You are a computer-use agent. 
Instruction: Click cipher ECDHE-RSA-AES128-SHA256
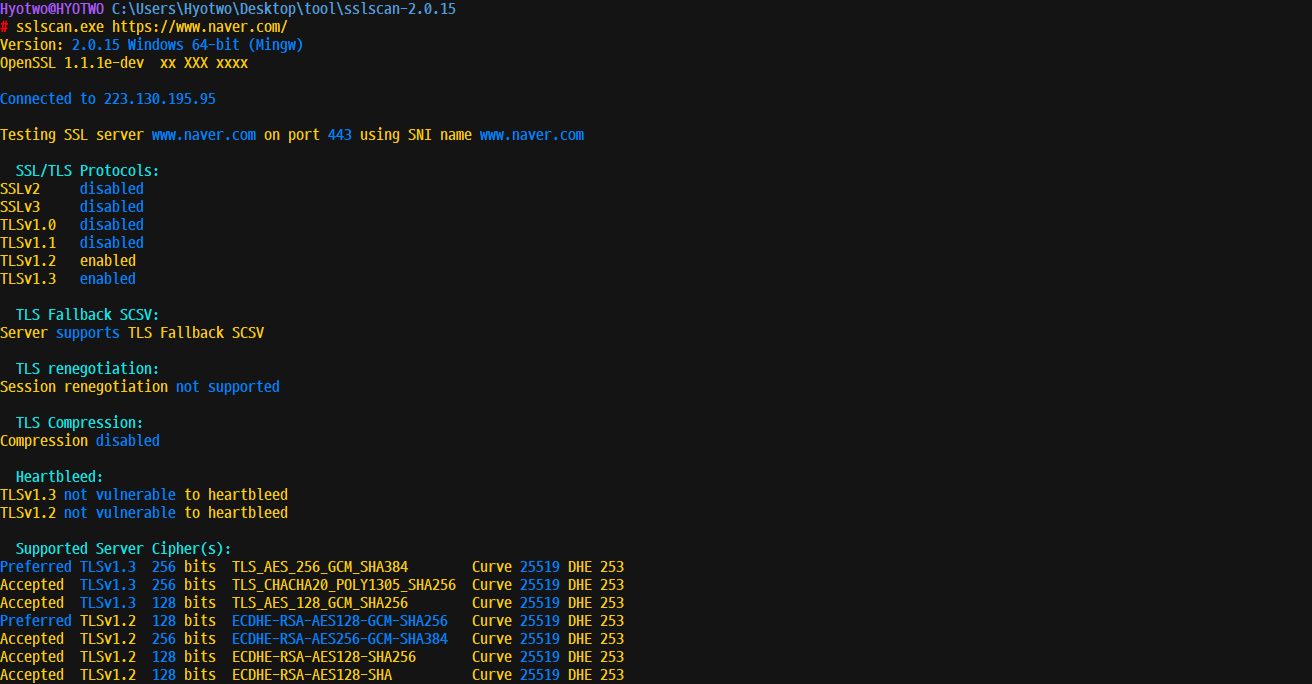click(324, 657)
